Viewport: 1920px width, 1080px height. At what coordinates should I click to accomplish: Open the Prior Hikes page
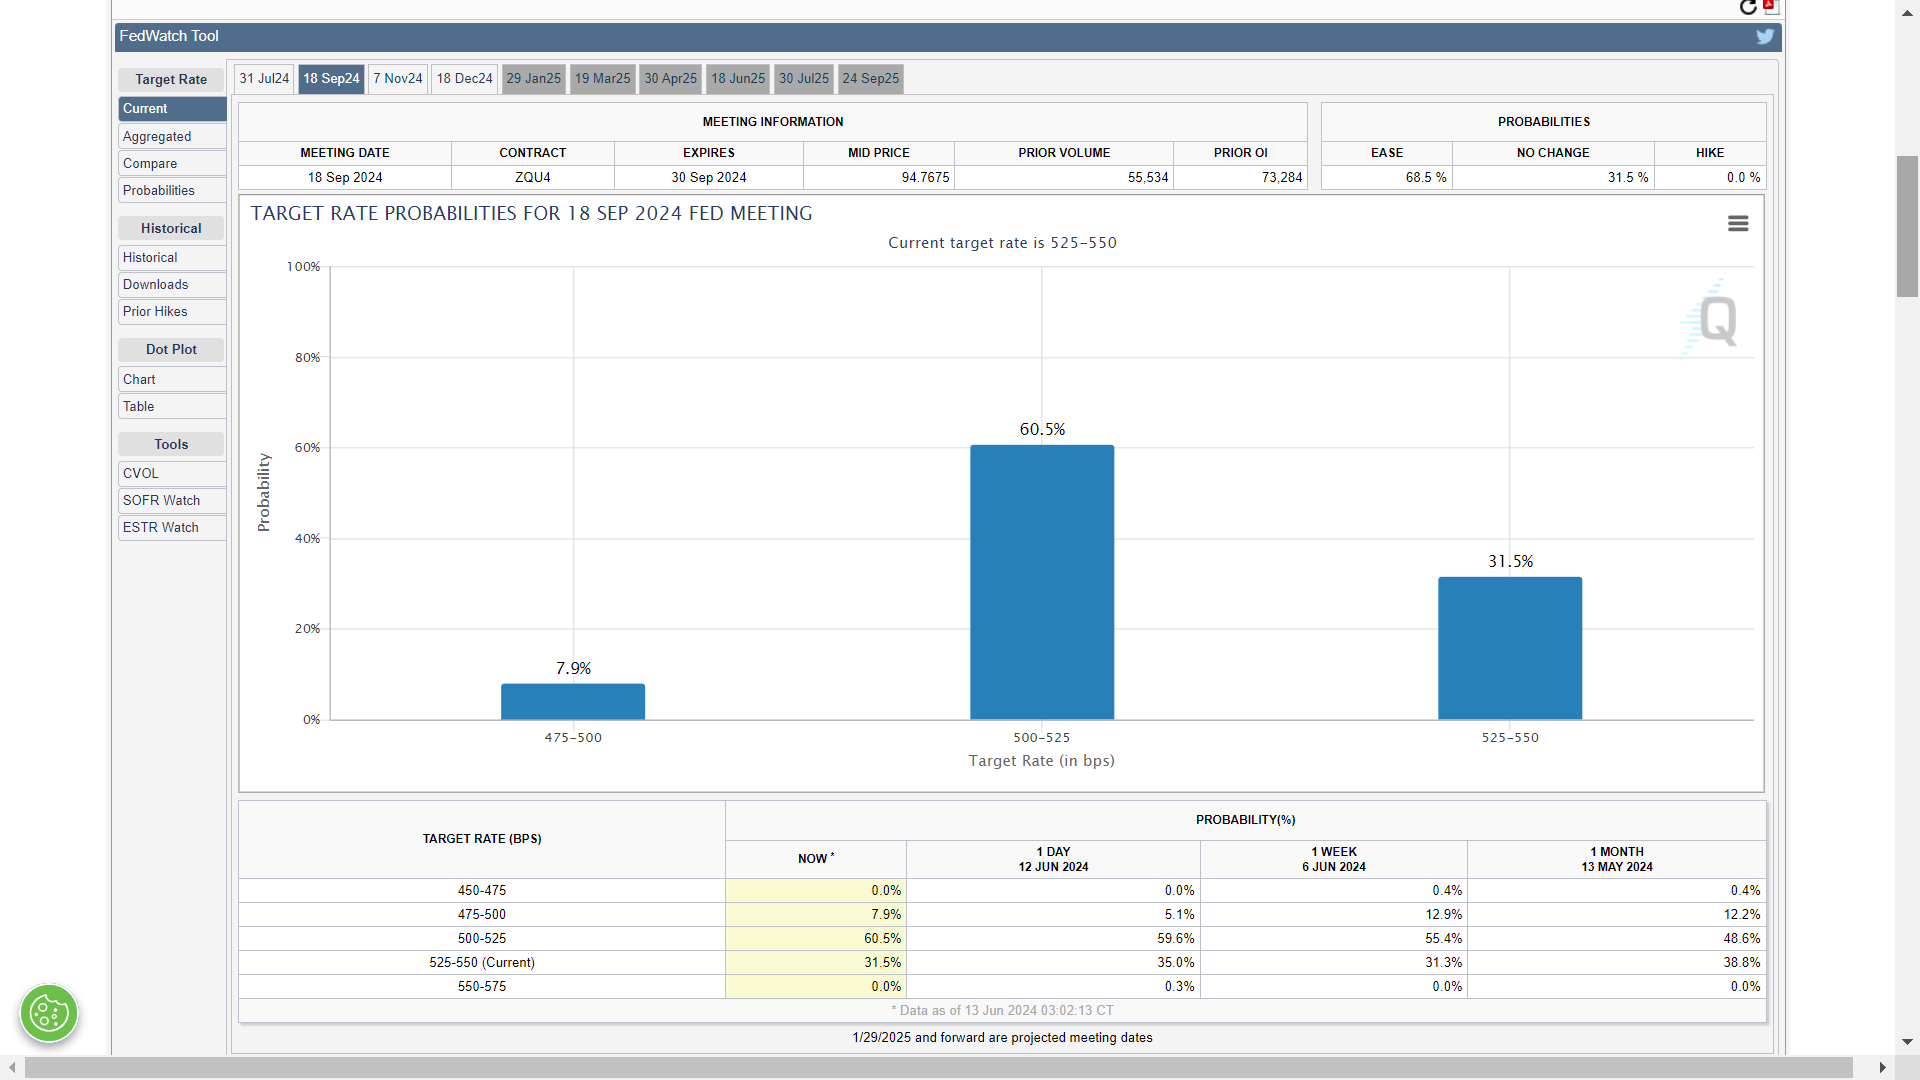pyautogui.click(x=172, y=311)
